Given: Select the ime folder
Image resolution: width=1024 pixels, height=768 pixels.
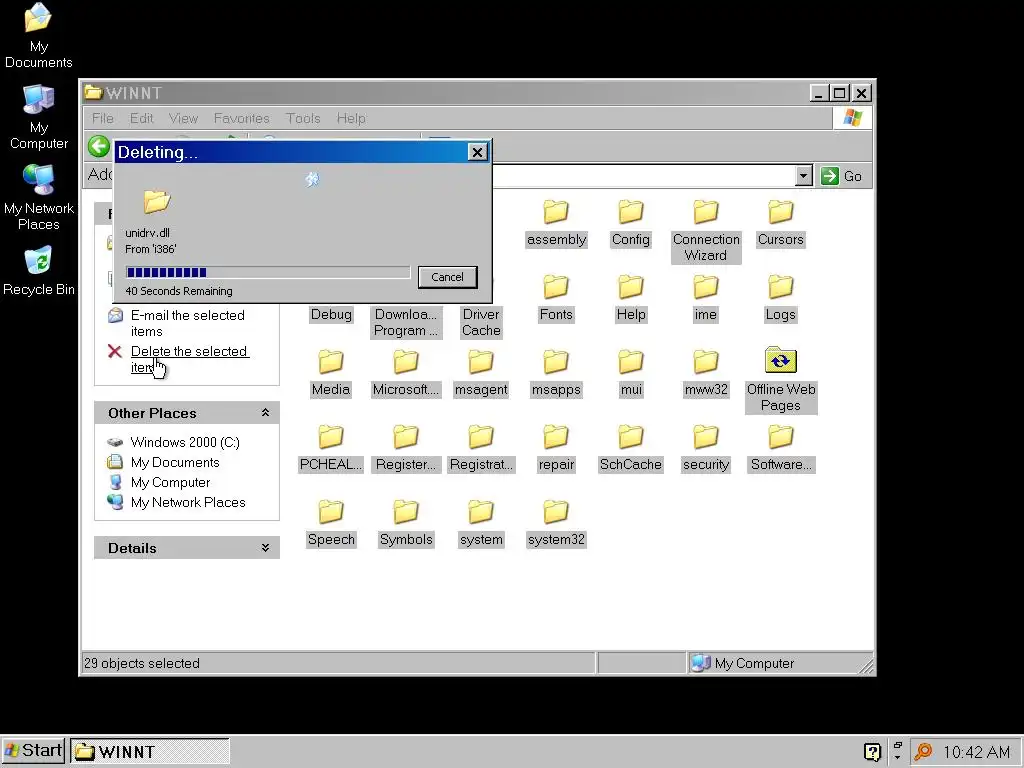Looking at the screenshot, I should [x=706, y=298].
